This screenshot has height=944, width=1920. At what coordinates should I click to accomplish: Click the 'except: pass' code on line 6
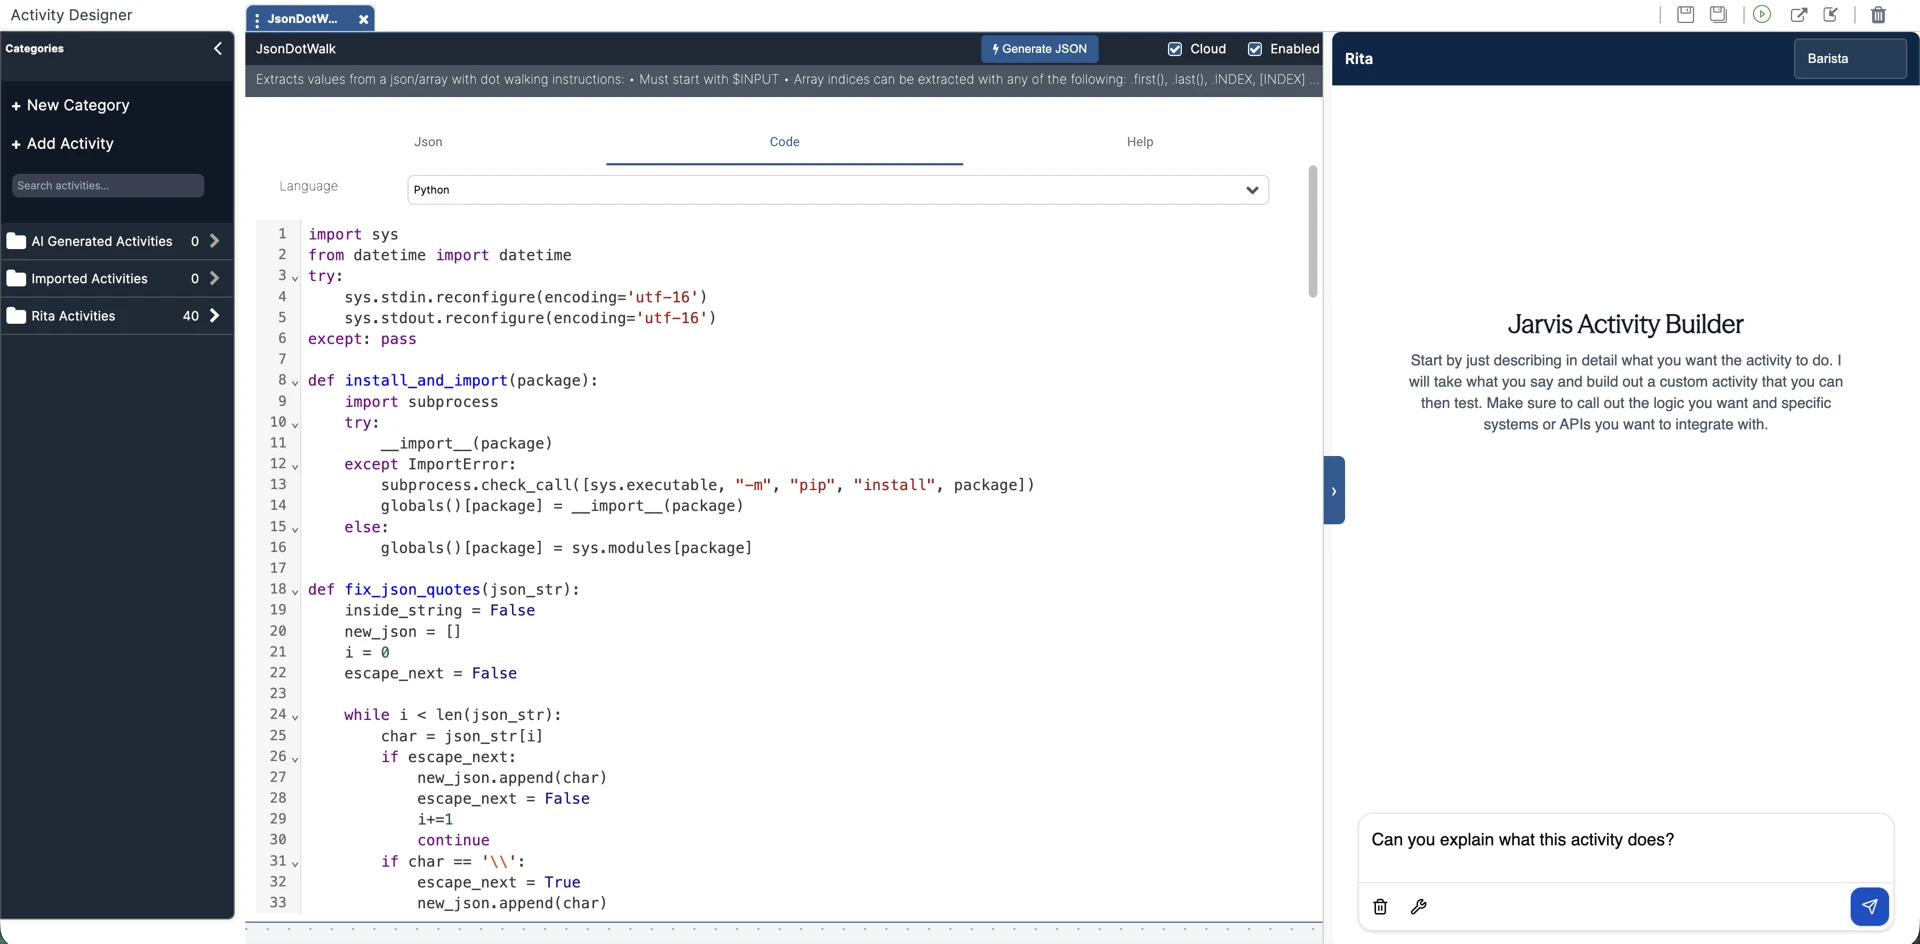click(362, 339)
